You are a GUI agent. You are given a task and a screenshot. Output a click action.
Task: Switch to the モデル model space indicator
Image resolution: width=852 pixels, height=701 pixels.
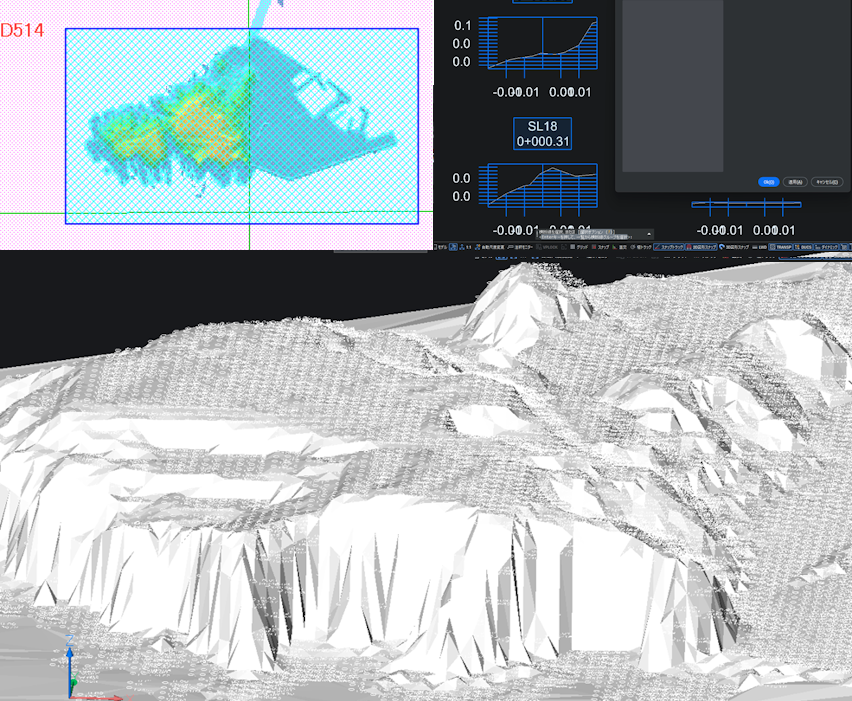click(x=441, y=247)
